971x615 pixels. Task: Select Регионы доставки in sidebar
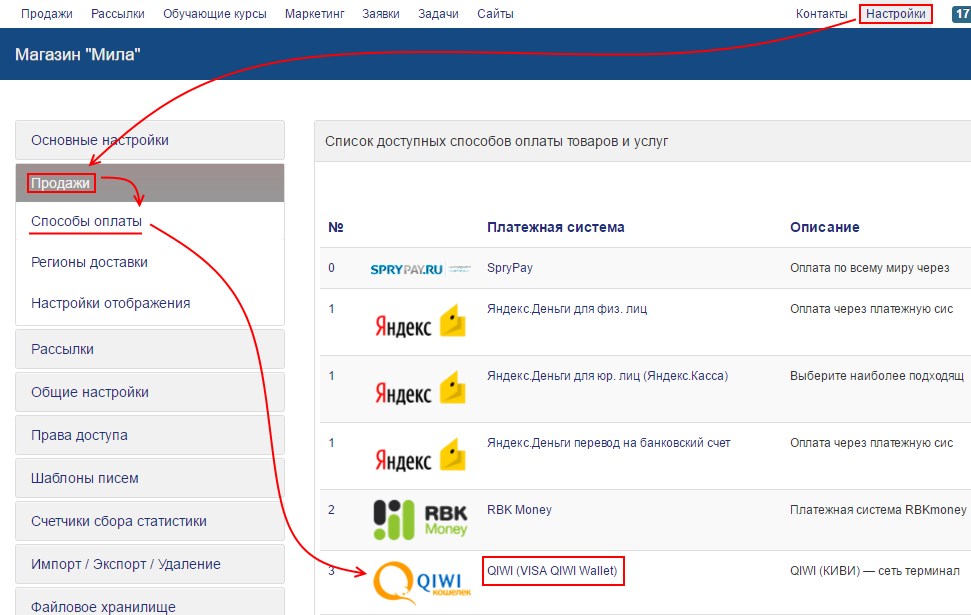pos(89,262)
